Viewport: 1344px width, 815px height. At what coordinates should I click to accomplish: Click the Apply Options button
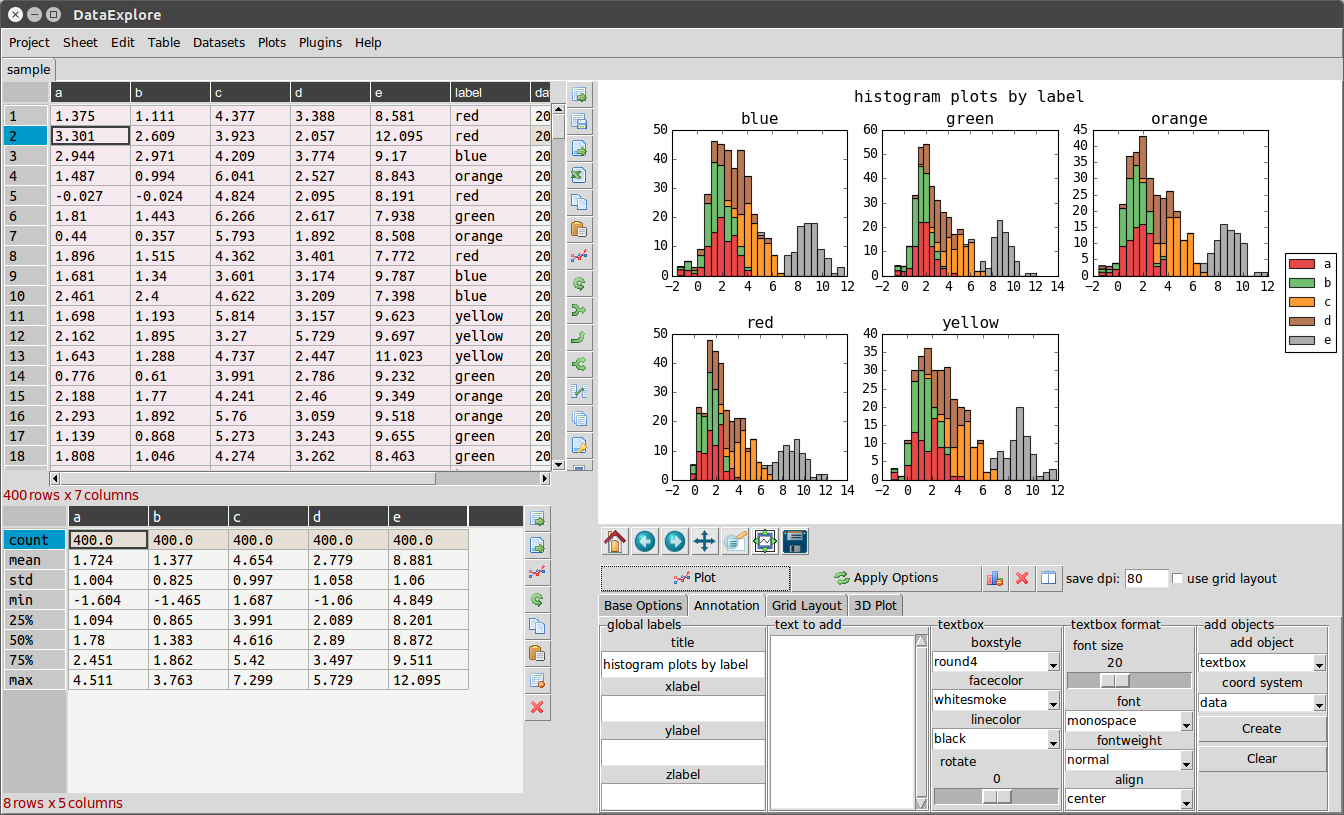tap(885, 578)
